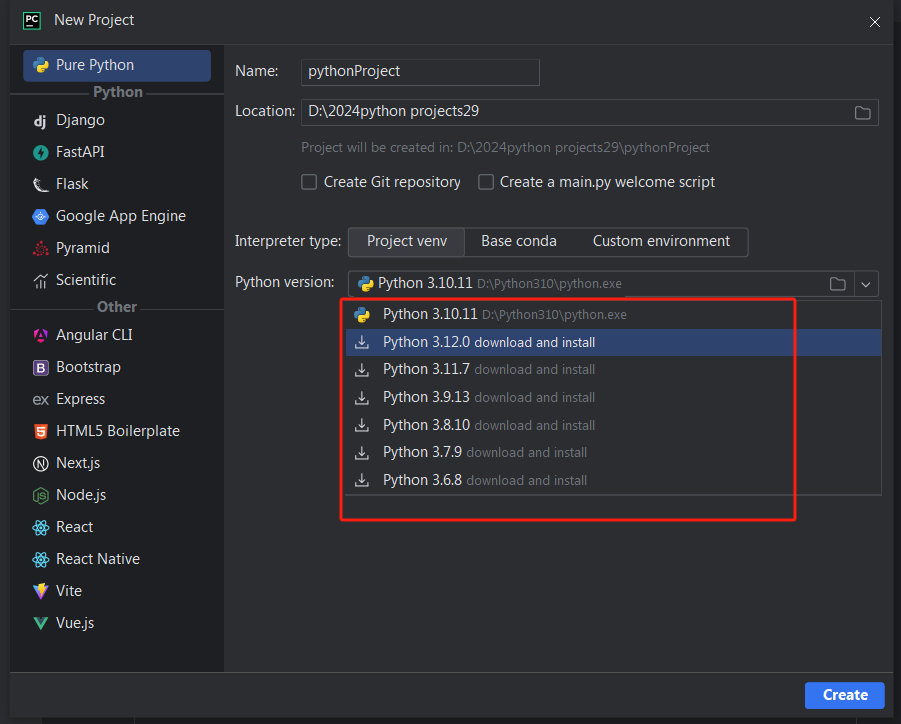This screenshot has height=724, width=901.
Task: Pick Python 3.9.13 from the list
Action: pos(488,398)
